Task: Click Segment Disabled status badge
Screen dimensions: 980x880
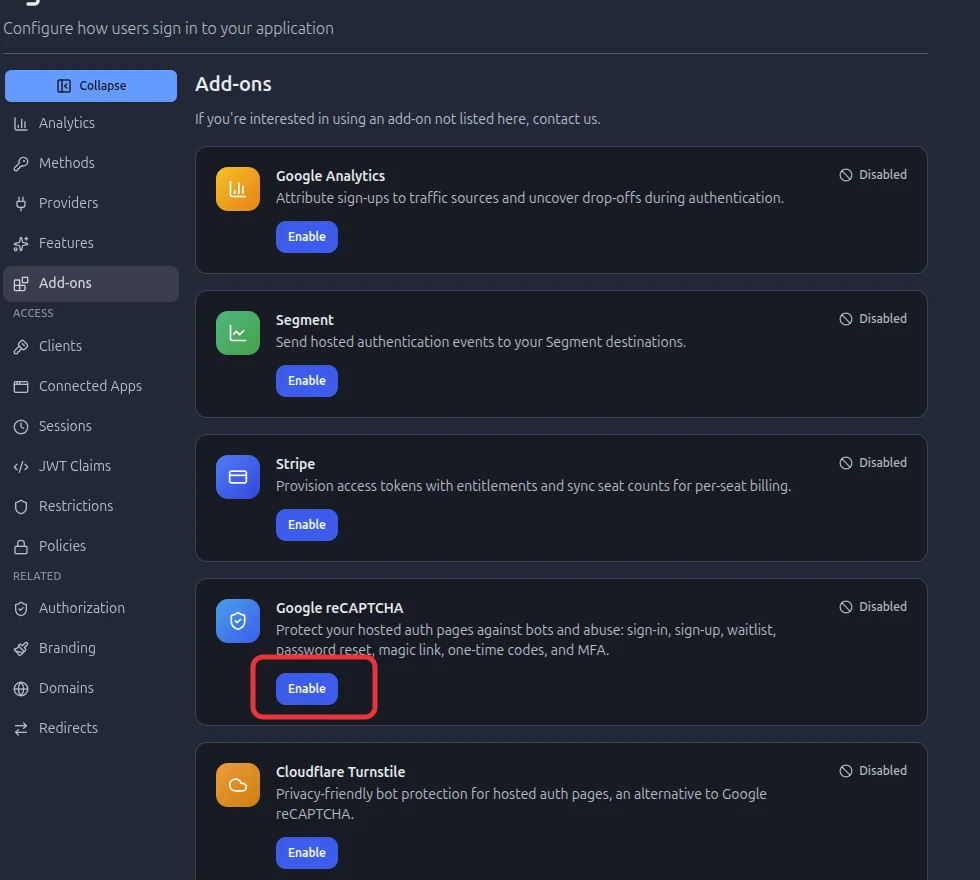Action: pos(873,319)
